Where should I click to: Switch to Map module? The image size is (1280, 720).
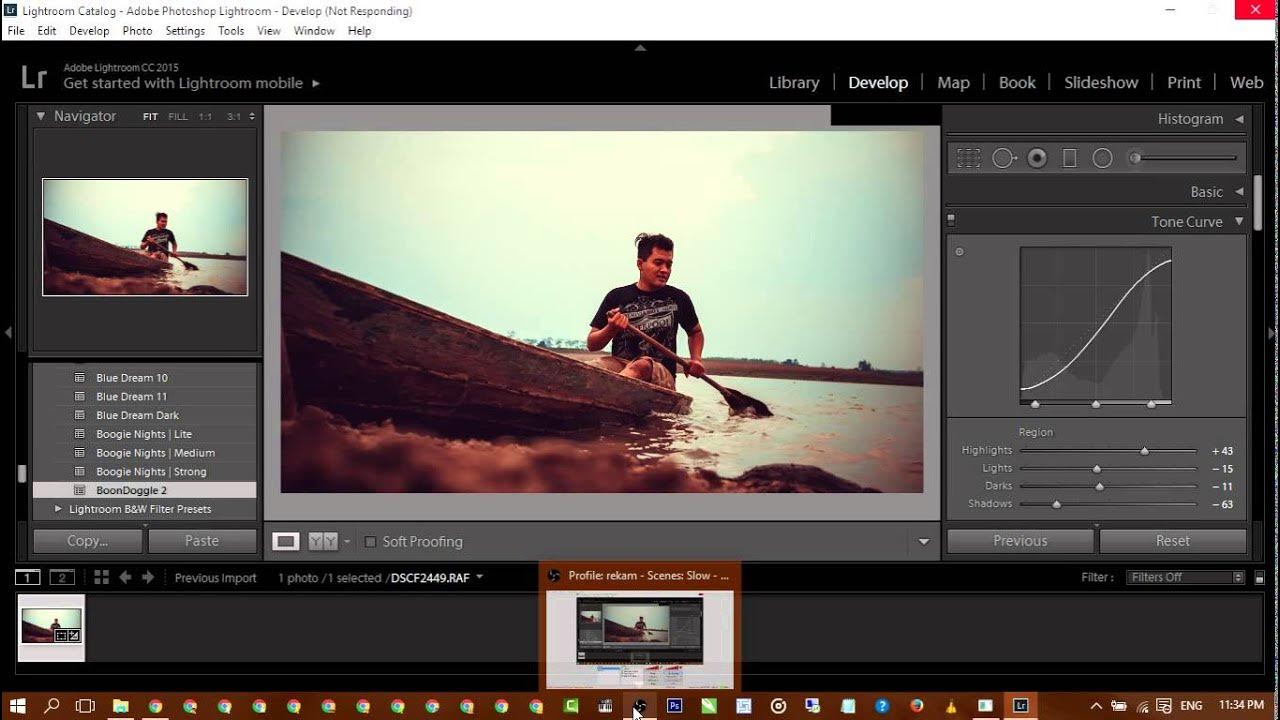(x=953, y=83)
